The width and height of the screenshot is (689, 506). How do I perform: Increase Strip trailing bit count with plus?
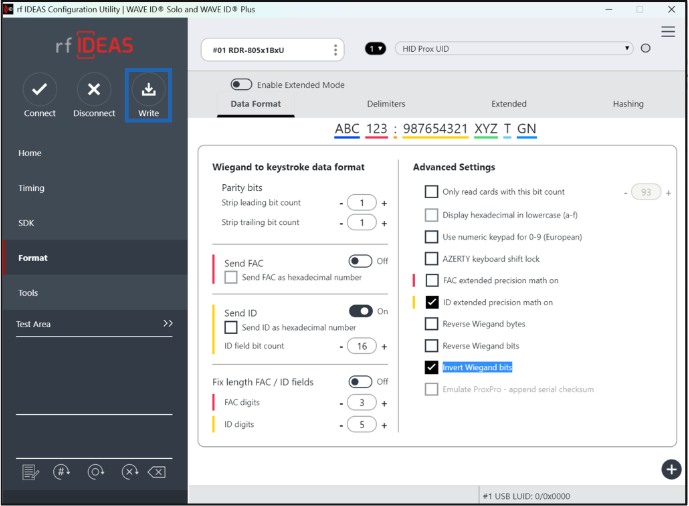coord(384,224)
